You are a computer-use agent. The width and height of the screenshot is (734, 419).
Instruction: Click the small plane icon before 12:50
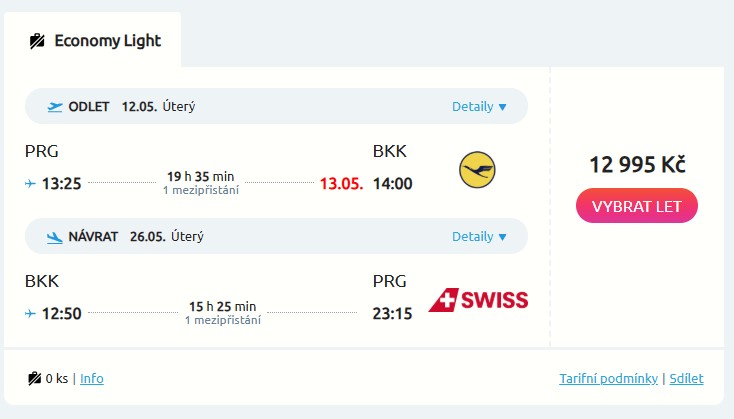click(30, 314)
